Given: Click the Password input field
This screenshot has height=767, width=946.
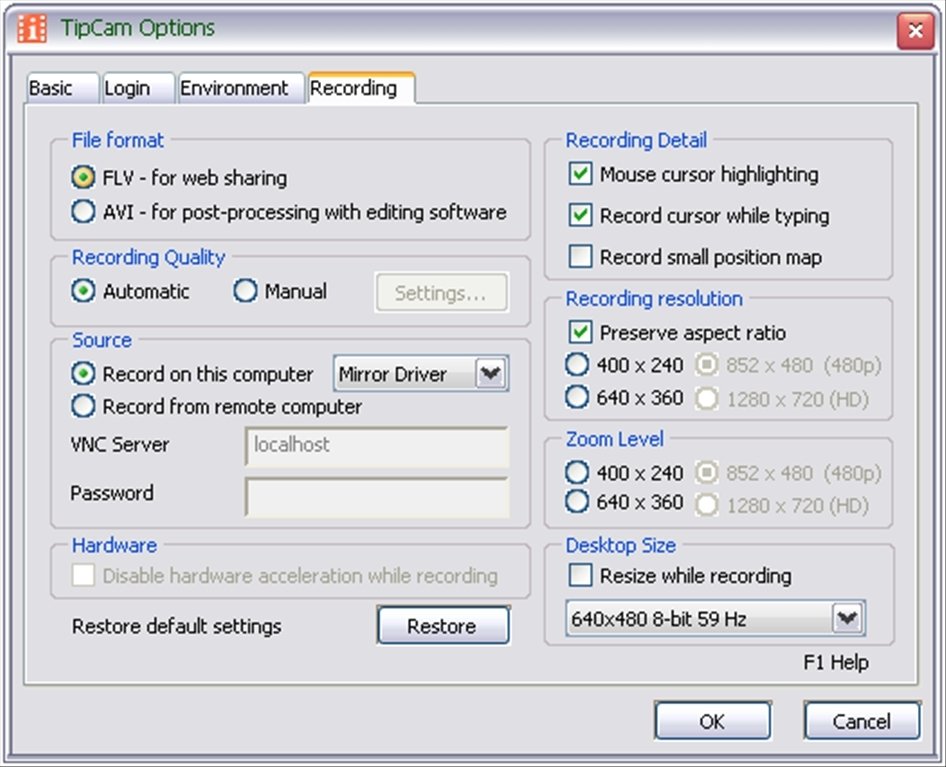Looking at the screenshot, I should pyautogui.click(x=376, y=497).
